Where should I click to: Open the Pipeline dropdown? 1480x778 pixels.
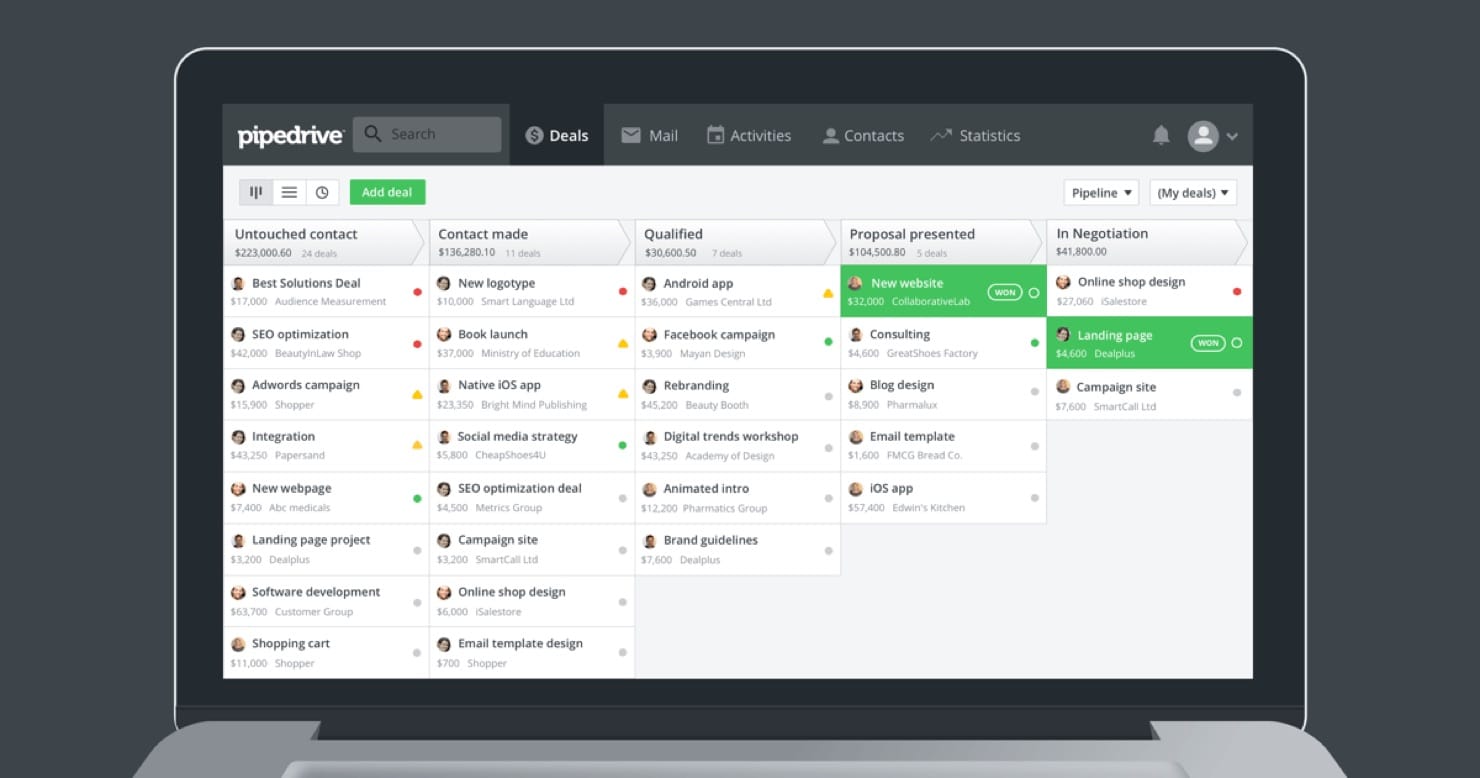1100,192
